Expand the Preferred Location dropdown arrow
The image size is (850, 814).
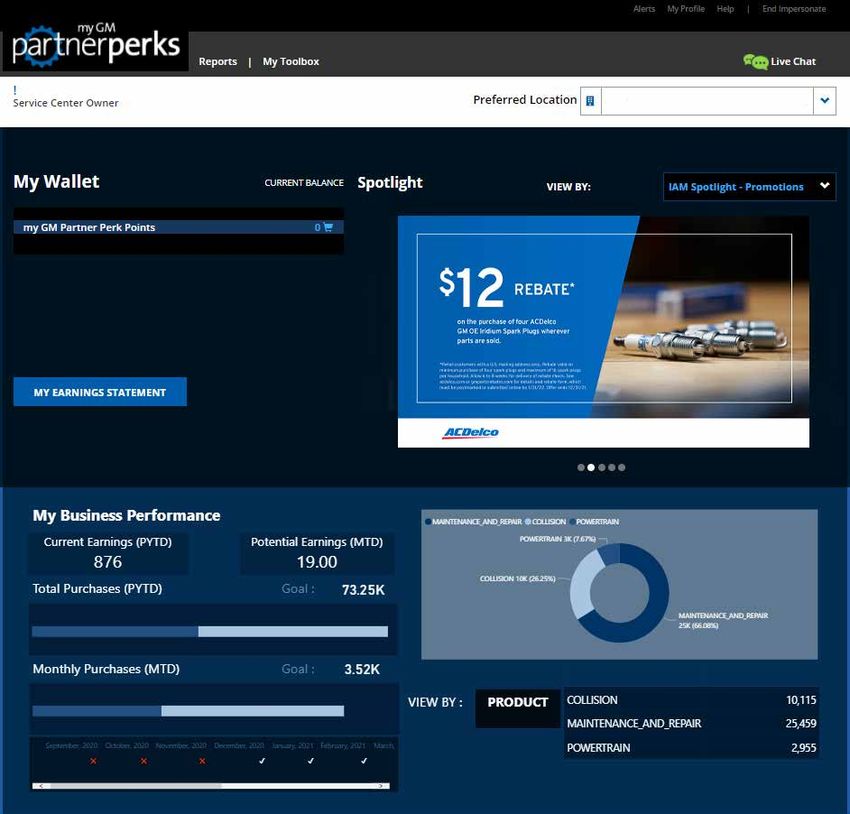click(825, 101)
